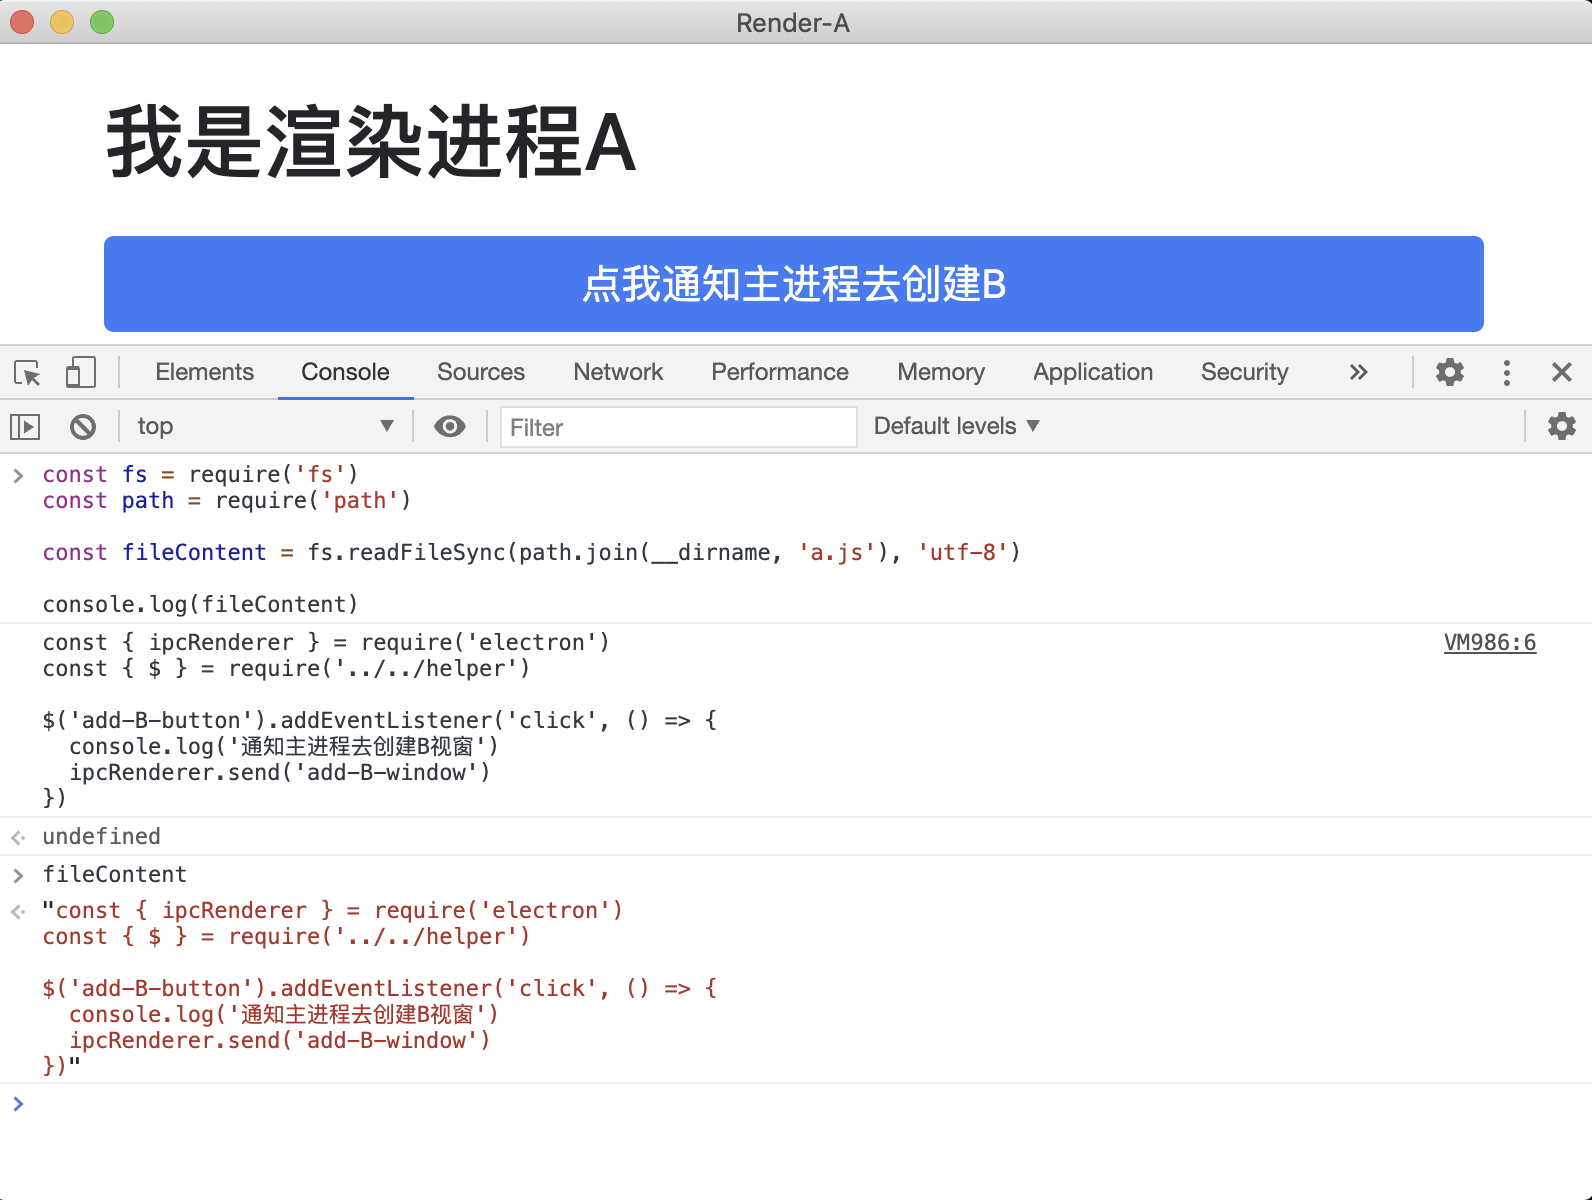Close the DevTools panel with X

coord(1562,372)
